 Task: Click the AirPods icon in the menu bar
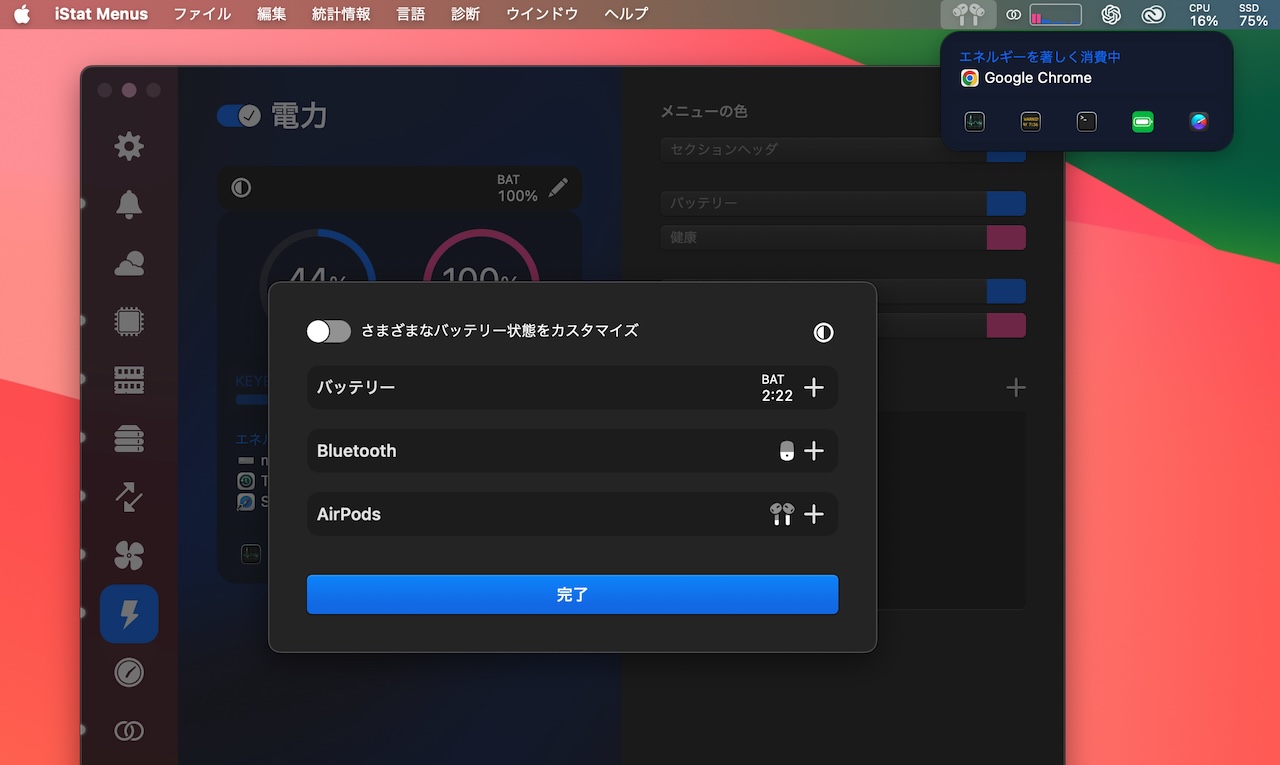point(968,14)
